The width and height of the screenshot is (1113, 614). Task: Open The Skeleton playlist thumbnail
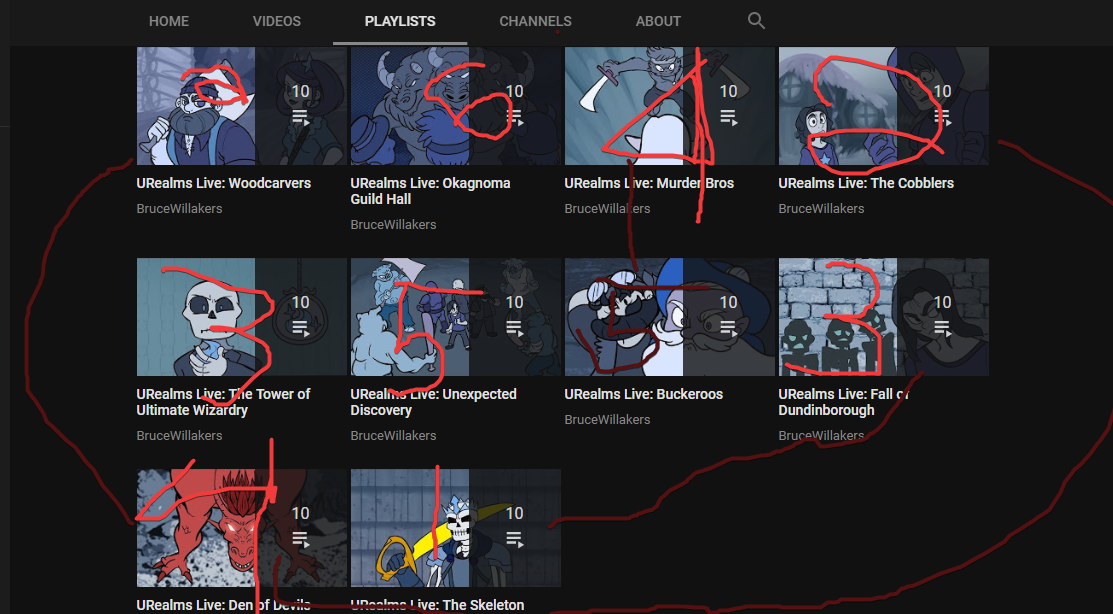point(456,528)
